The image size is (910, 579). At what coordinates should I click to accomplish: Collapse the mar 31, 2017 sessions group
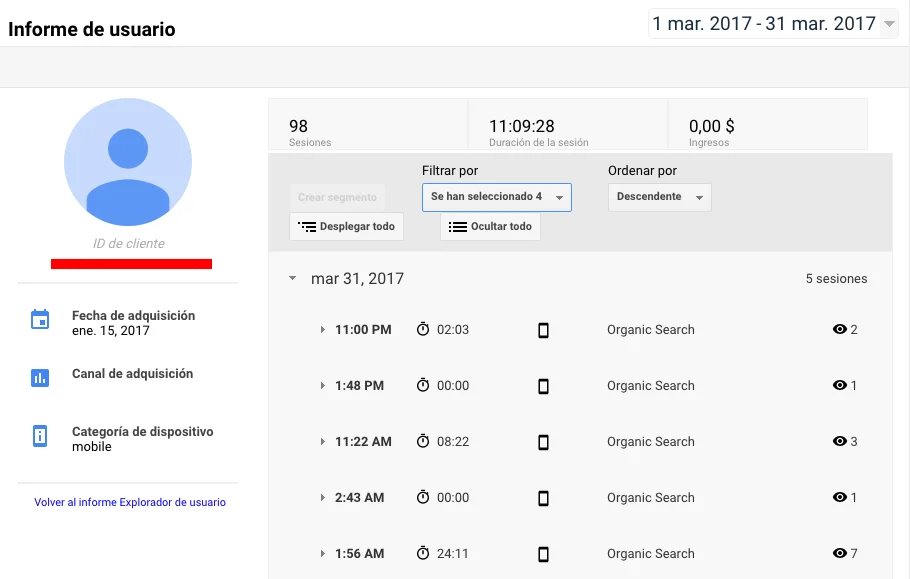coord(293,279)
